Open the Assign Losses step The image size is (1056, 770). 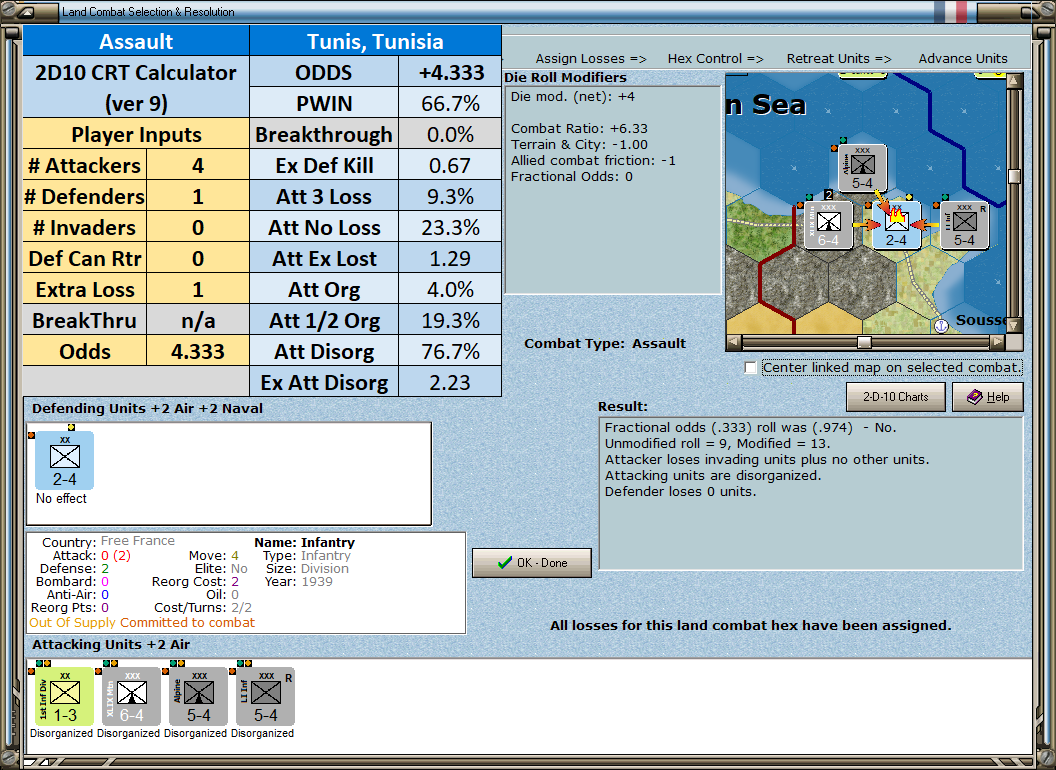pyautogui.click(x=591, y=59)
